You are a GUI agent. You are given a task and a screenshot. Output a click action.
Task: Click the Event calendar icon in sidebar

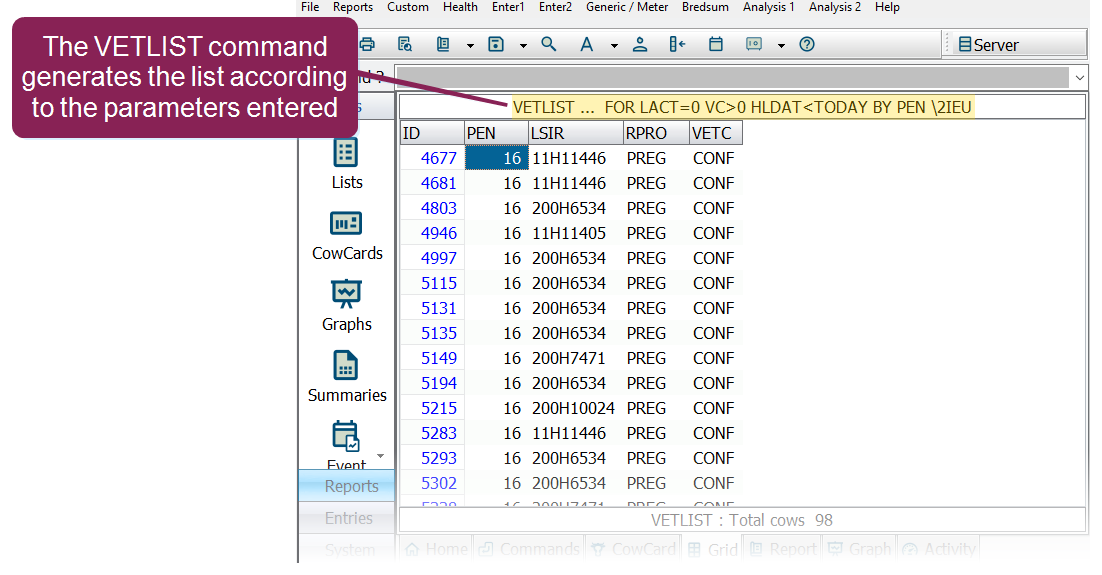[346, 436]
